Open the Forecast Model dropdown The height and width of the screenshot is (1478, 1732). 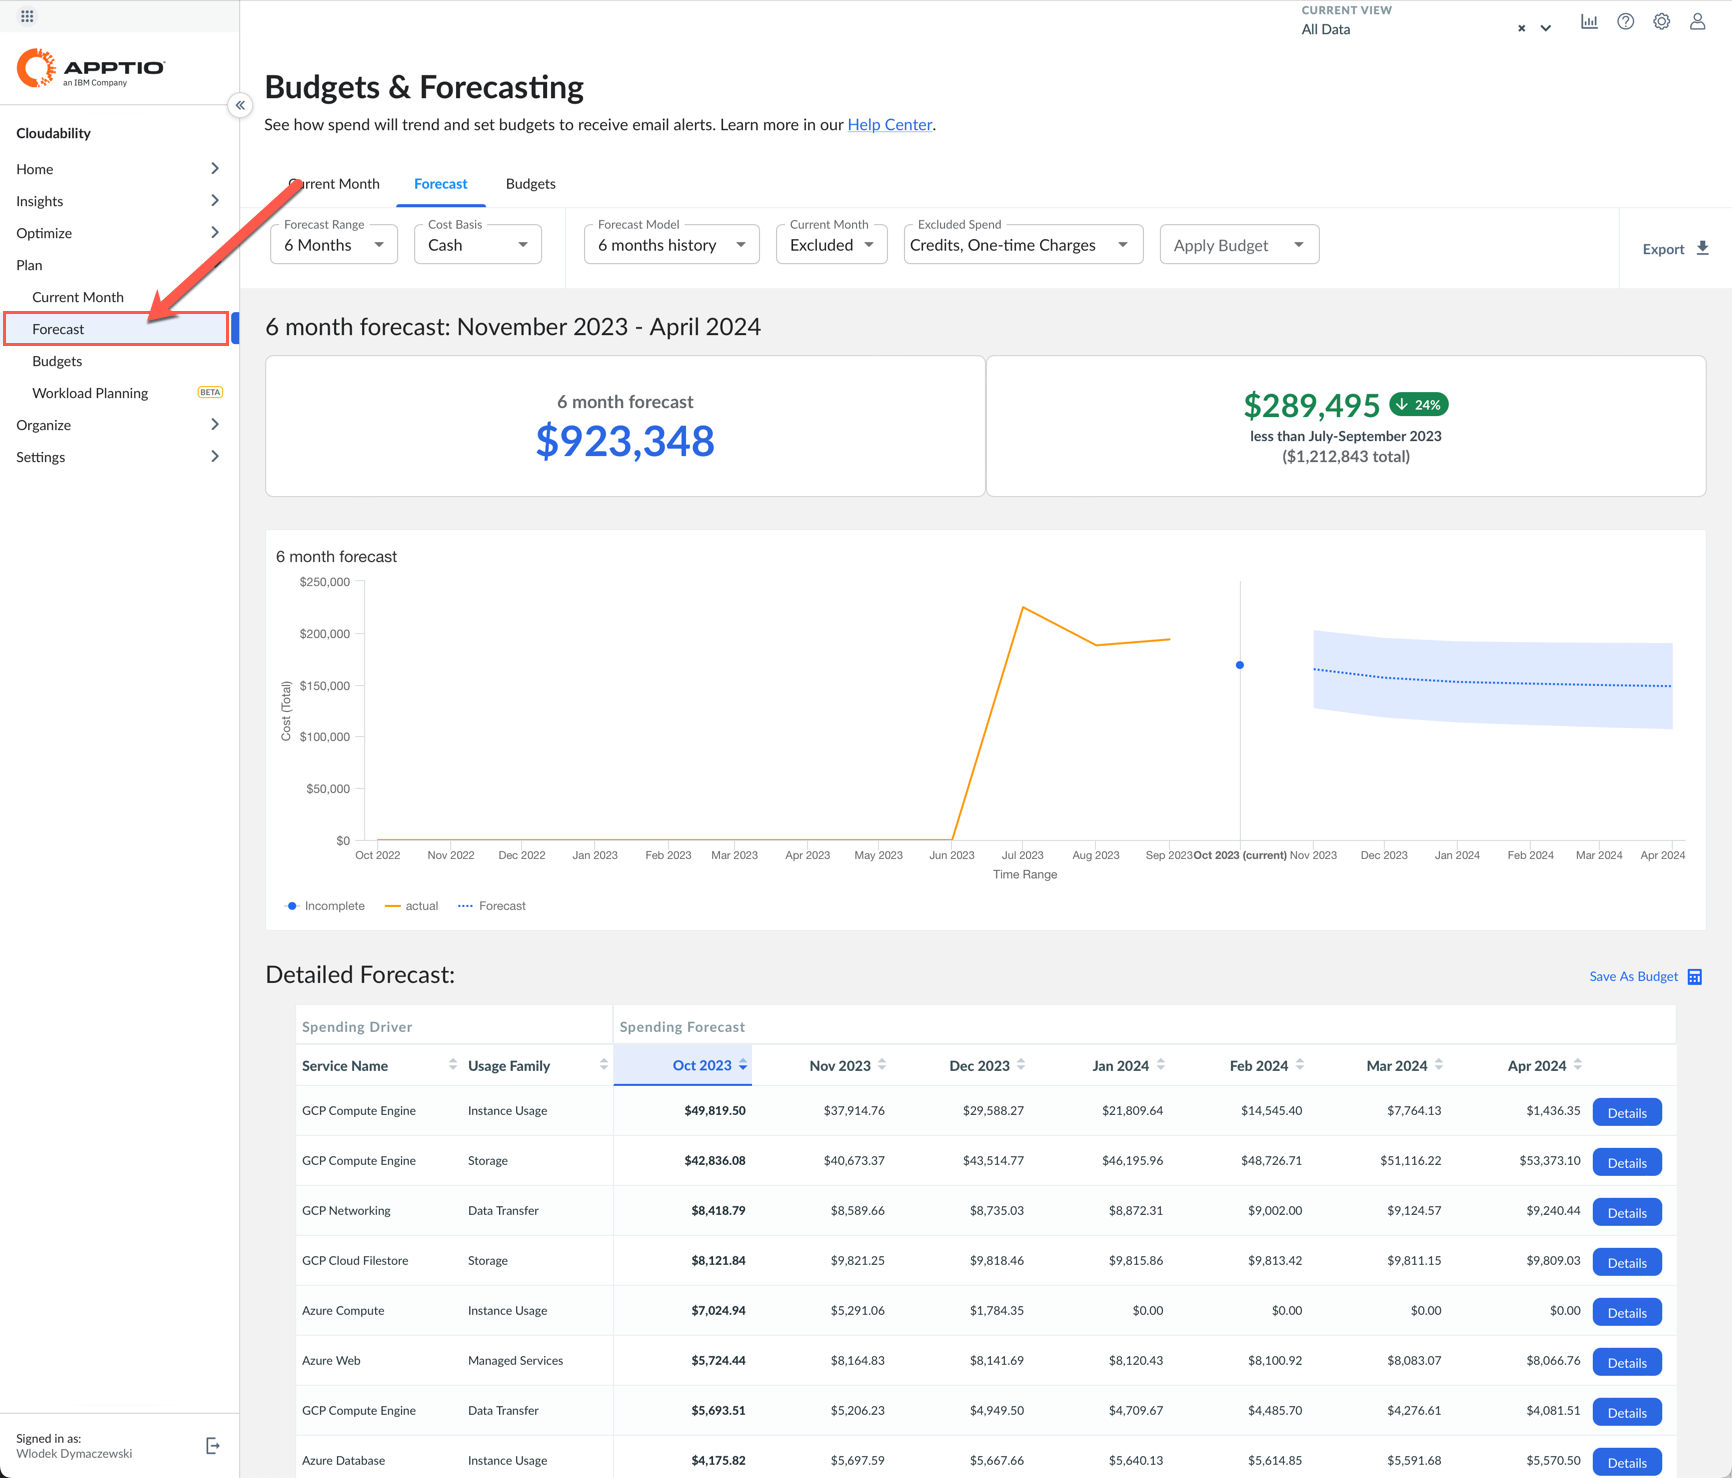[672, 245]
